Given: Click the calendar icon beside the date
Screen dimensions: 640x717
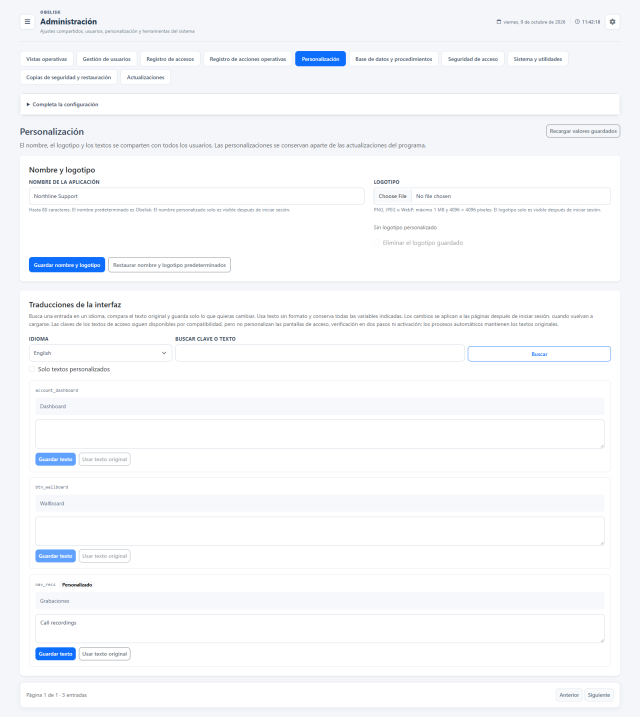Looking at the screenshot, I should (x=499, y=22).
